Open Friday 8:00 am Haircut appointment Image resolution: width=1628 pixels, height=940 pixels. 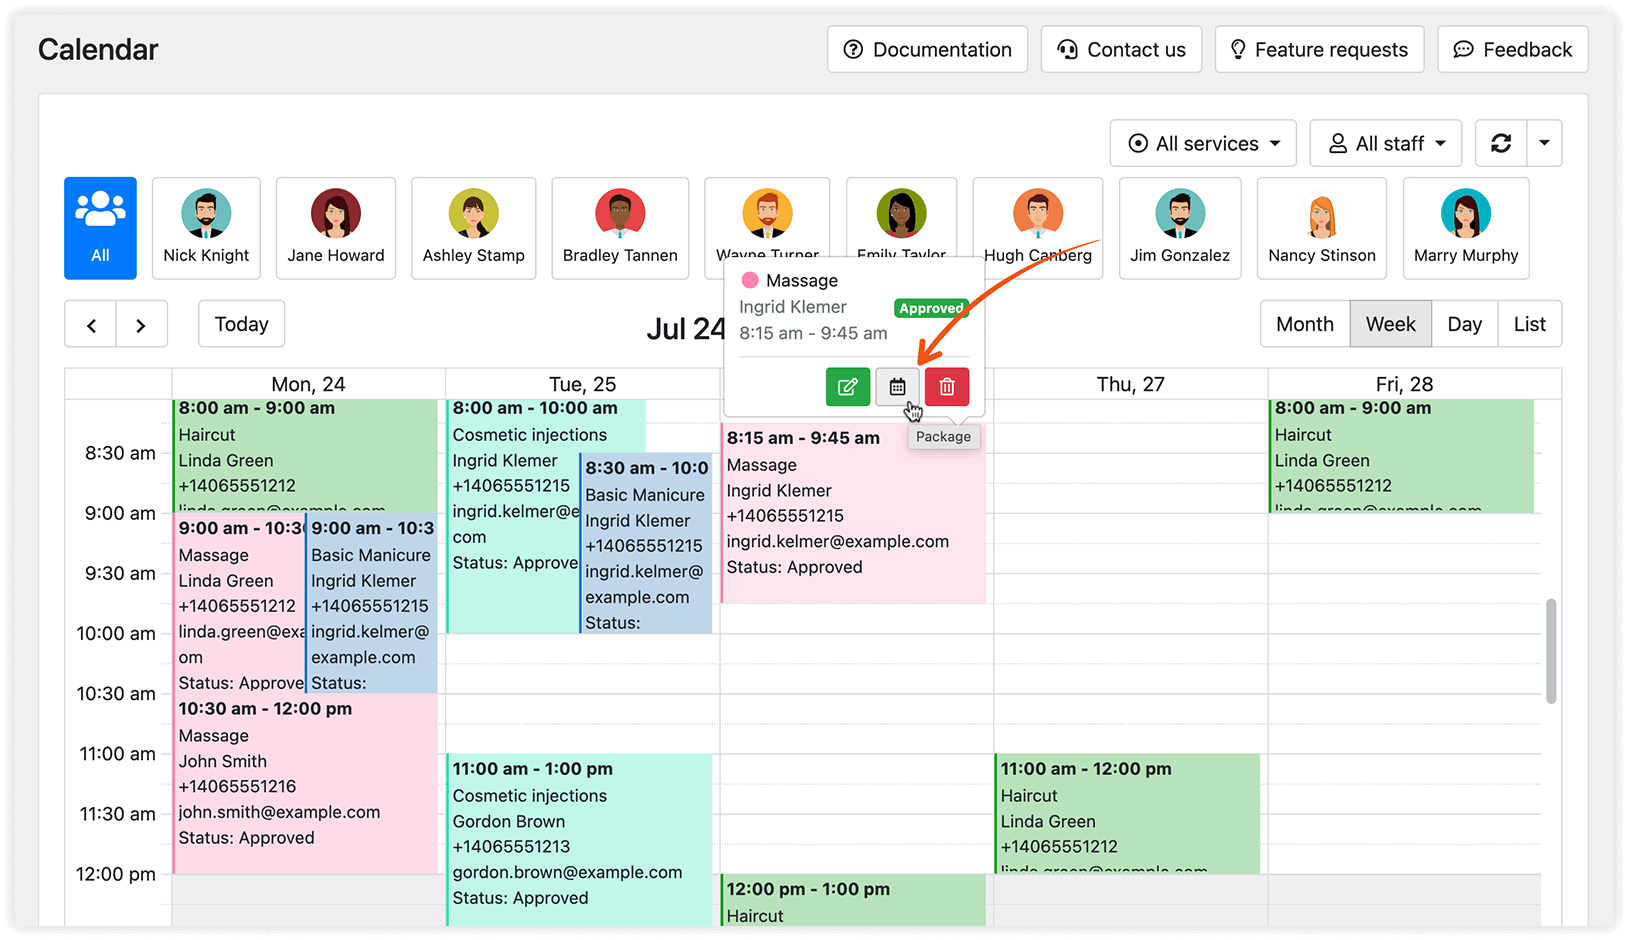(x=1402, y=456)
